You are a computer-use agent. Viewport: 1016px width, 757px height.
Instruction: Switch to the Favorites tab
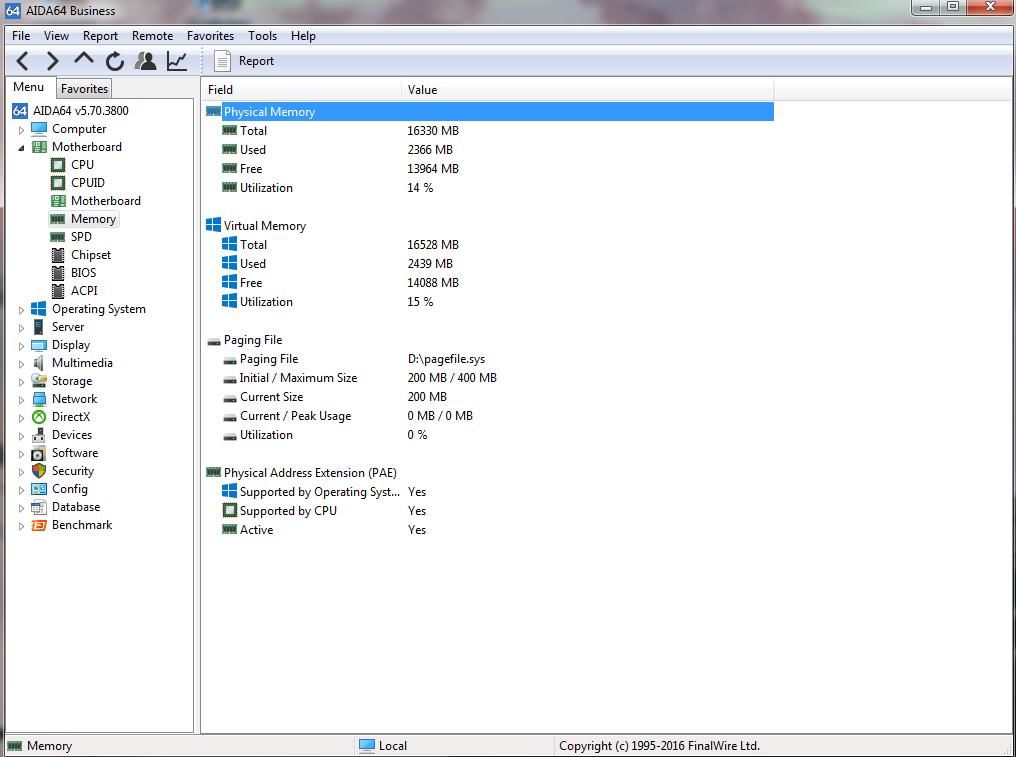84,89
